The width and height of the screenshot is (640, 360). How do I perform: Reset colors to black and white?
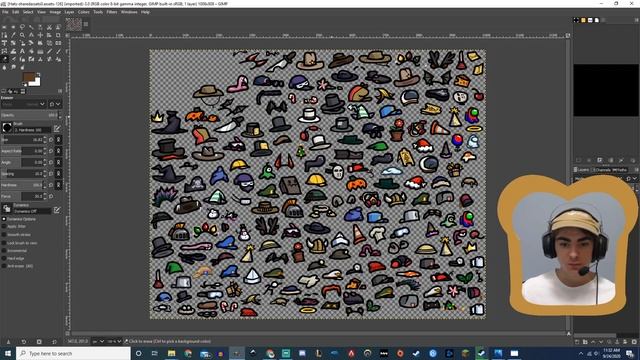coord(25,85)
